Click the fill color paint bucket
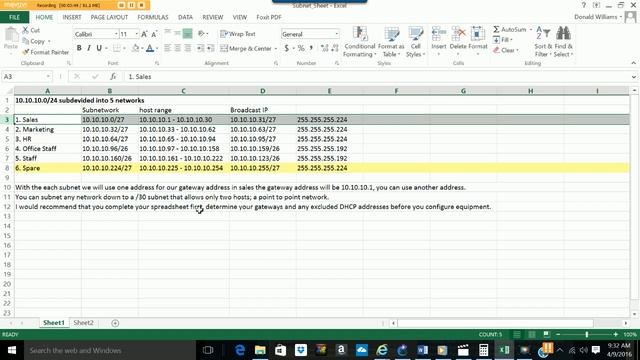The image size is (640, 360). point(135,48)
